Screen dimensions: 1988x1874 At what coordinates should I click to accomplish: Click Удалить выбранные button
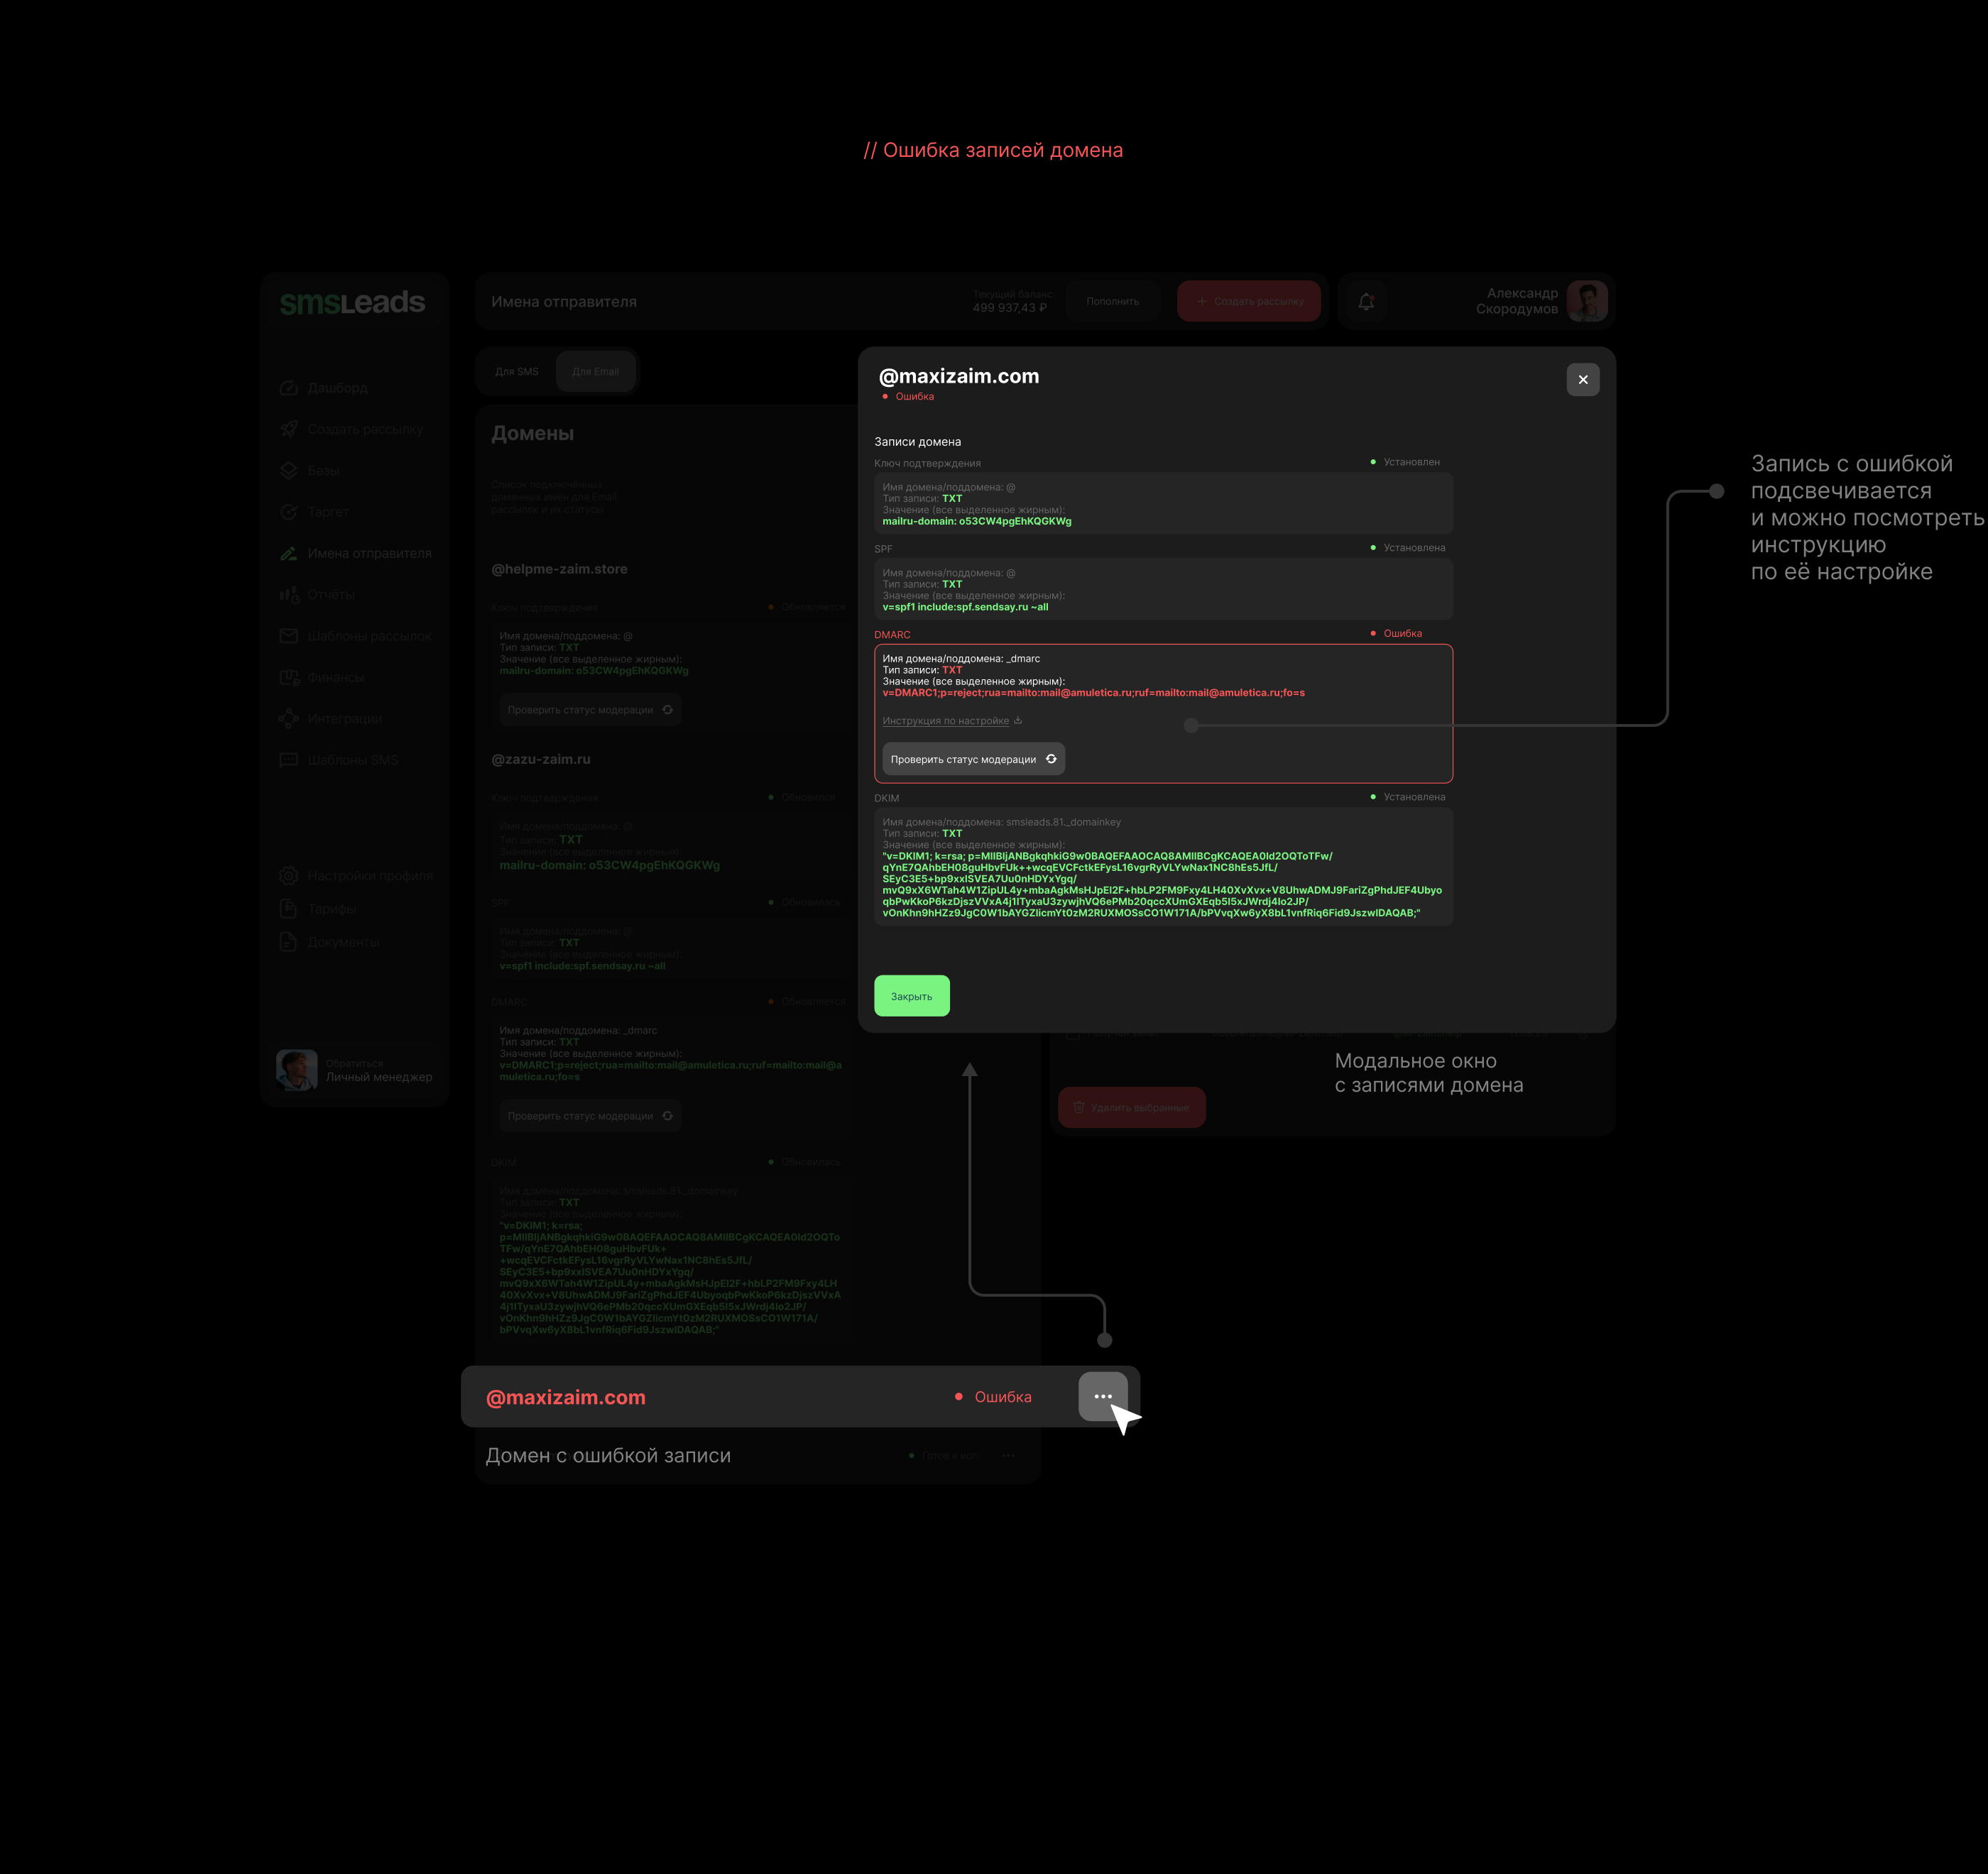(1131, 1108)
